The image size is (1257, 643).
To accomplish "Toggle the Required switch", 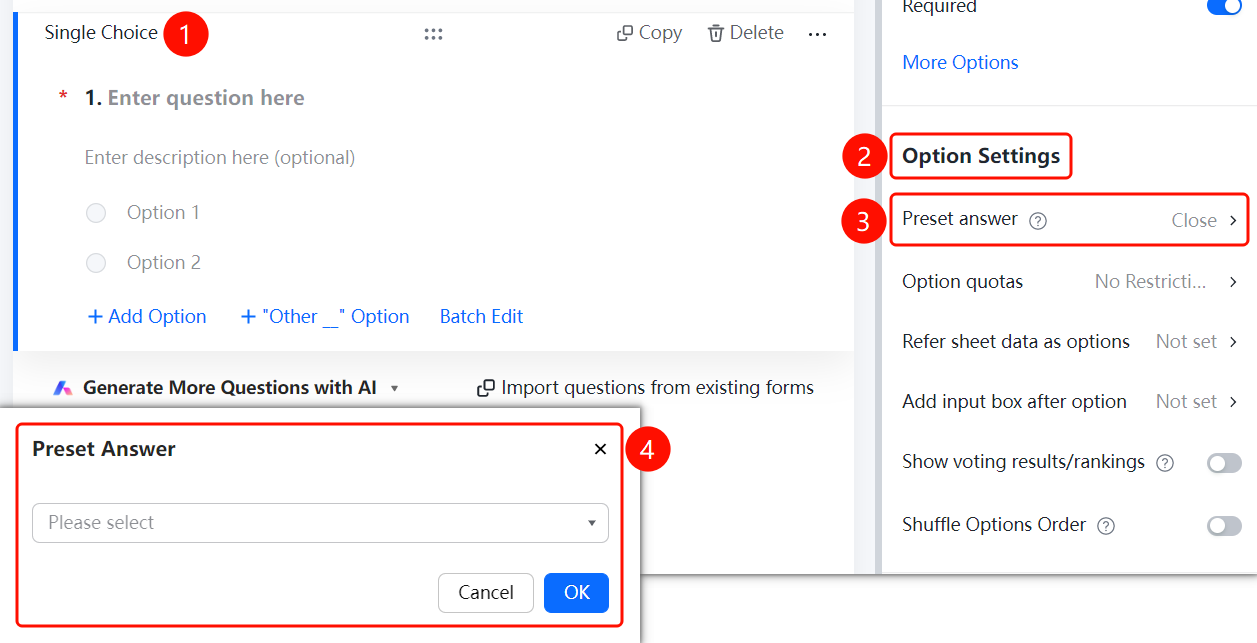I will pos(1224,6).
